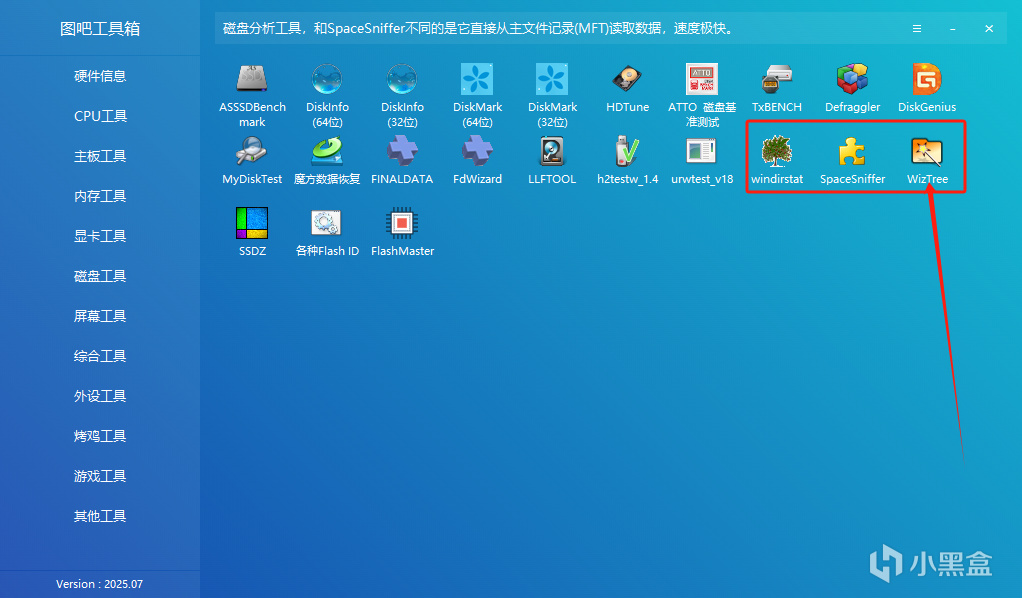Select 烤鸡工具 category

pos(100,436)
